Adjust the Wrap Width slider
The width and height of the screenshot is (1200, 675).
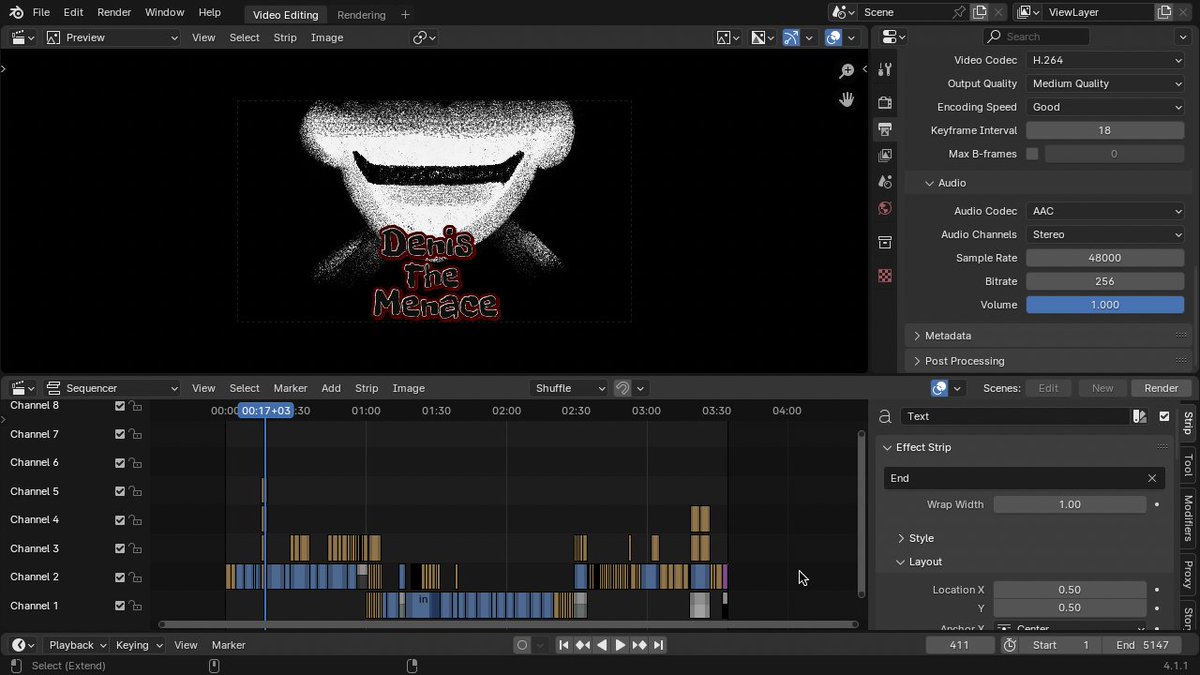1070,505
